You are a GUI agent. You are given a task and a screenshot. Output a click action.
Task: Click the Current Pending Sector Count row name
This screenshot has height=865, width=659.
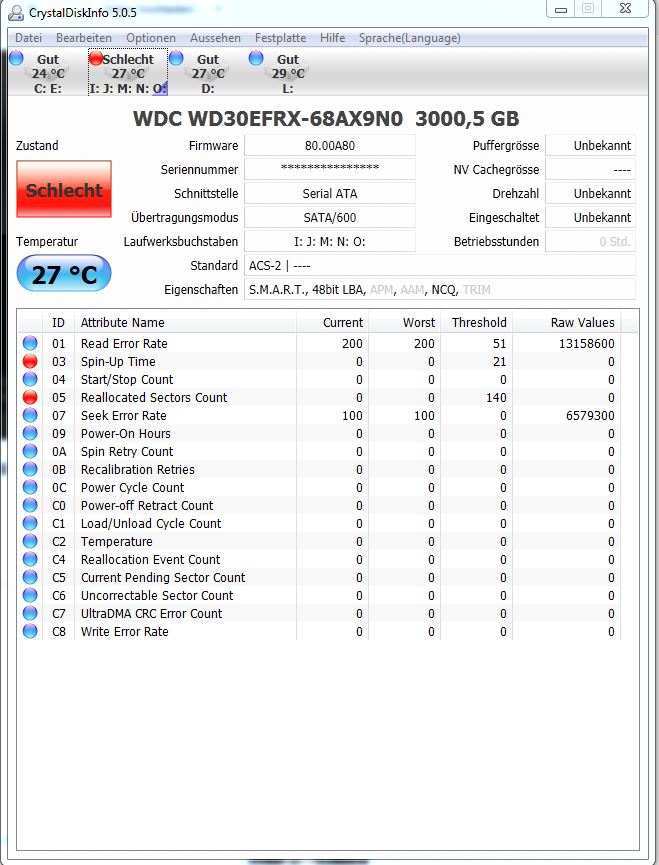[x=163, y=578]
